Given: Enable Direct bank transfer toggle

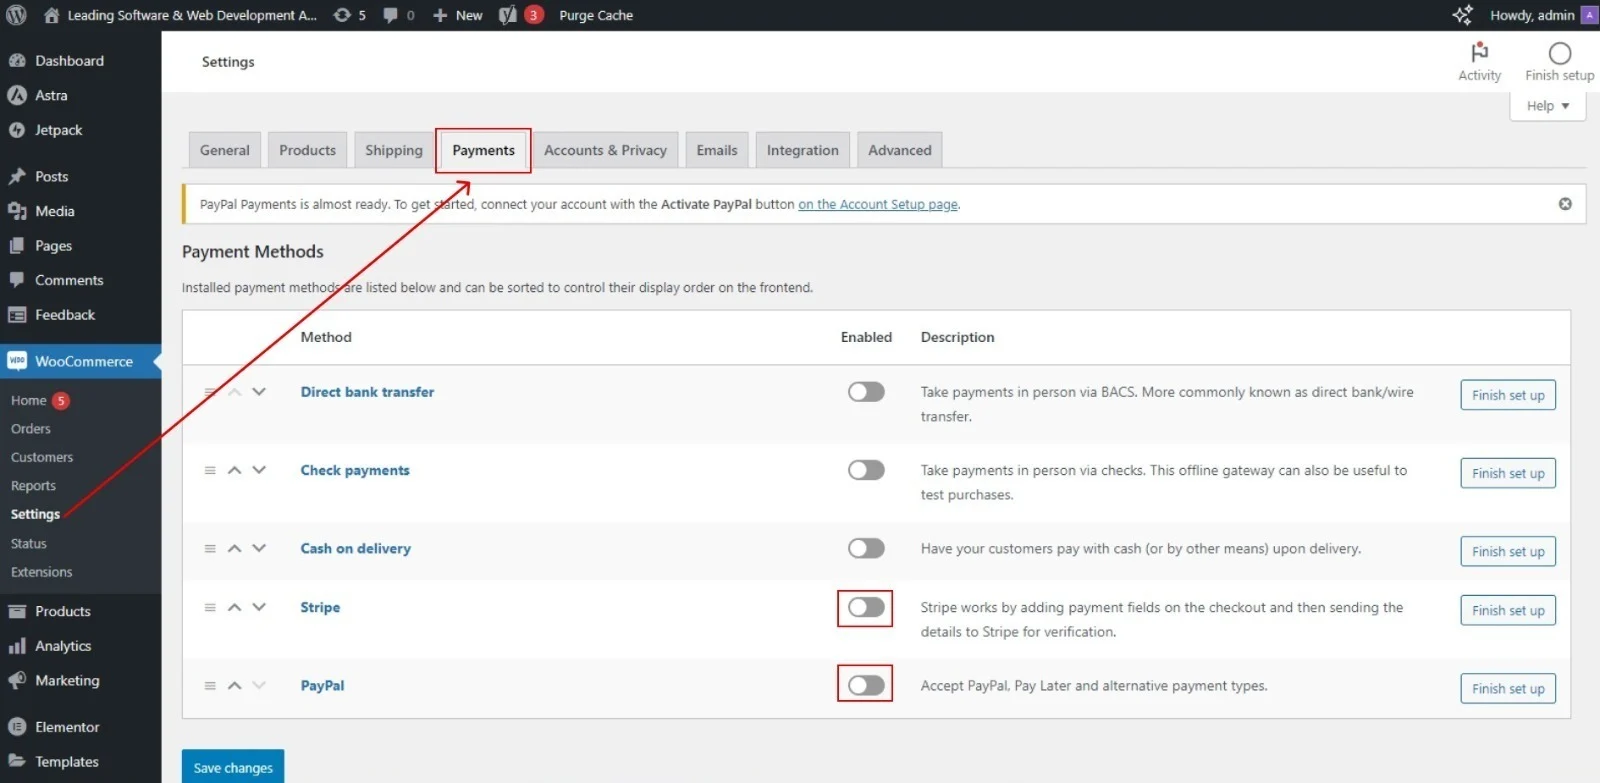Looking at the screenshot, I should (x=866, y=392).
